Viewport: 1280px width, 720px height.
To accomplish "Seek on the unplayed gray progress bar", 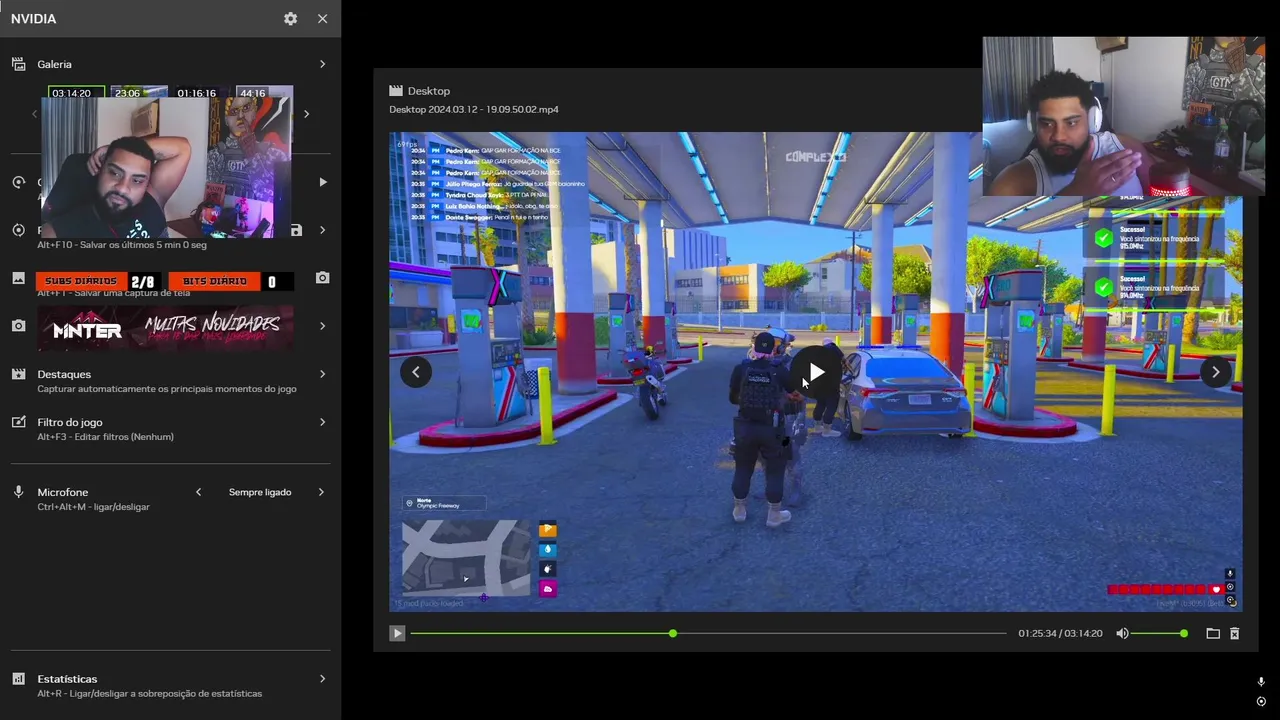I will [x=842, y=634].
